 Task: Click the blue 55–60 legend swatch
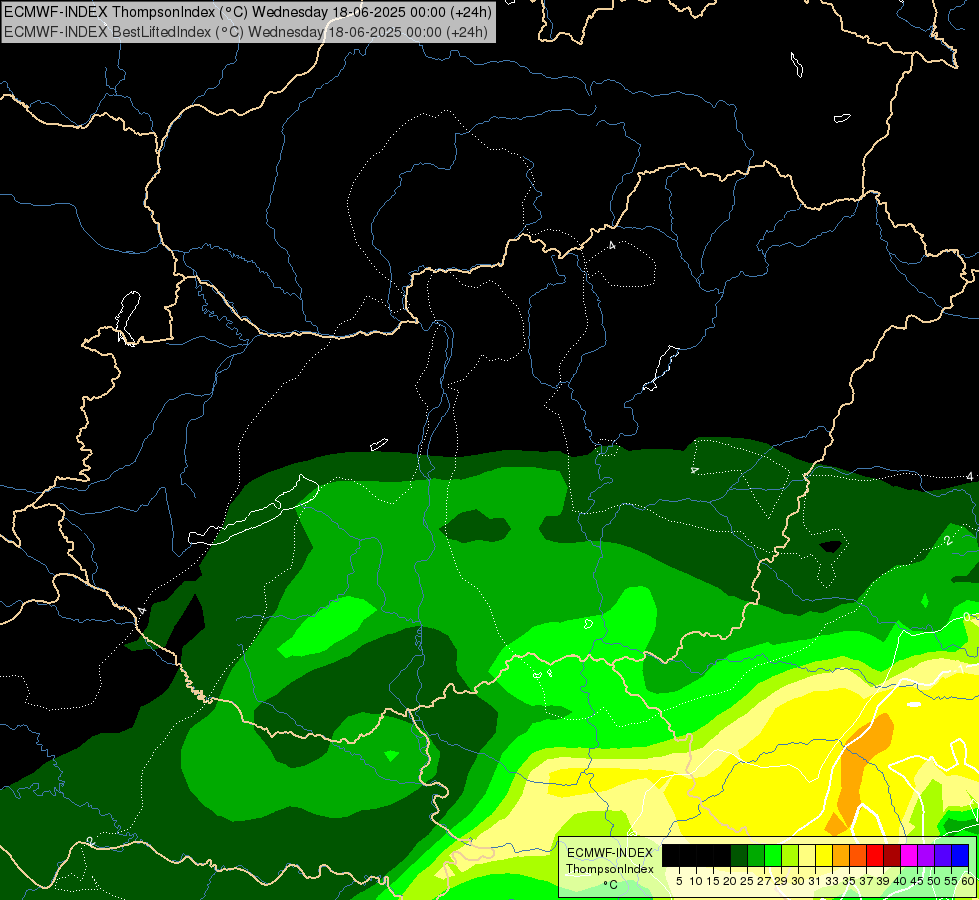tap(960, 856)
